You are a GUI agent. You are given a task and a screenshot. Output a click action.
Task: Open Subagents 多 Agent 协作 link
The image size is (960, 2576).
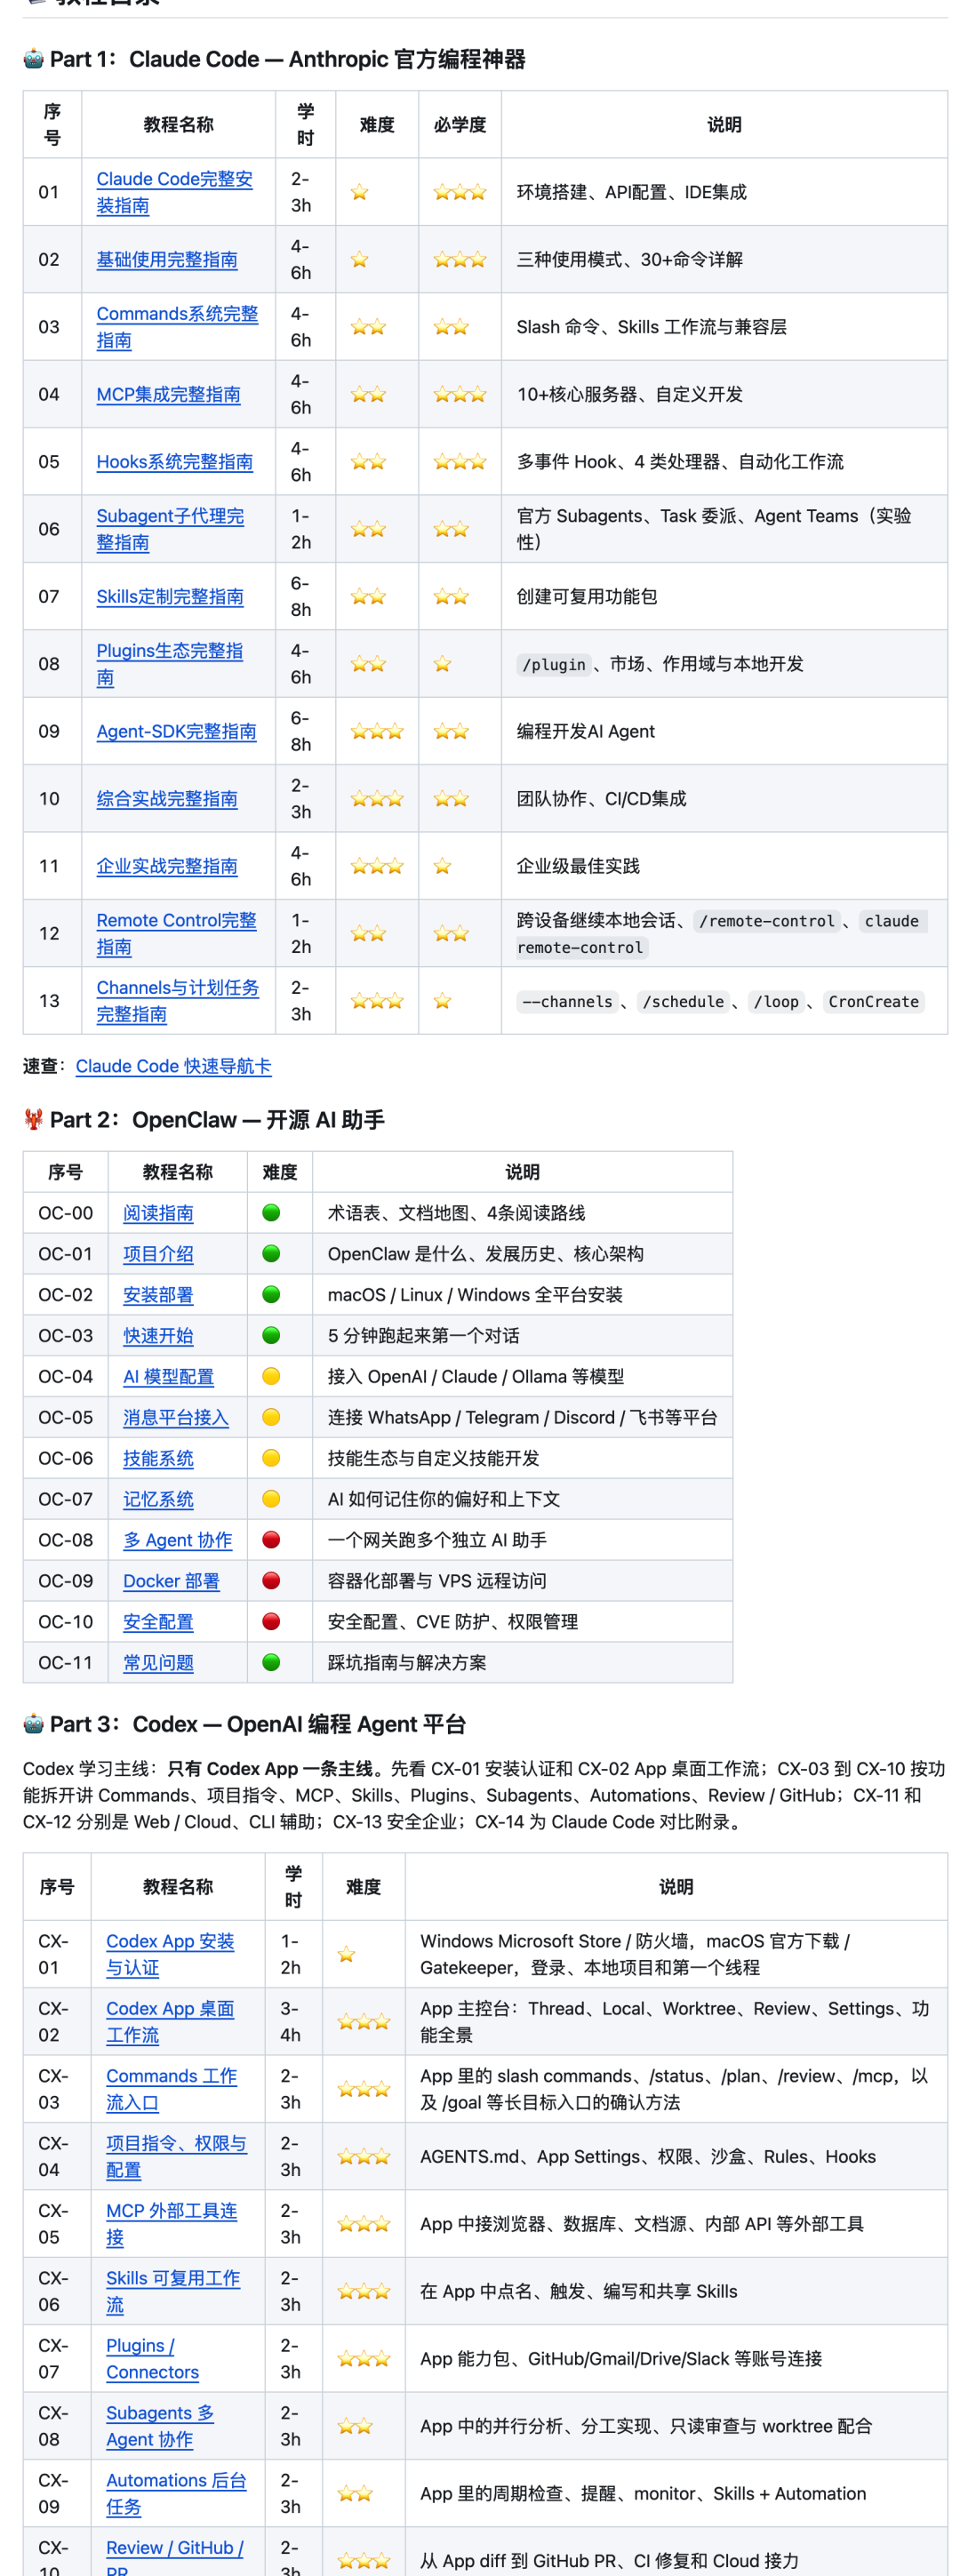[160, 2426]
